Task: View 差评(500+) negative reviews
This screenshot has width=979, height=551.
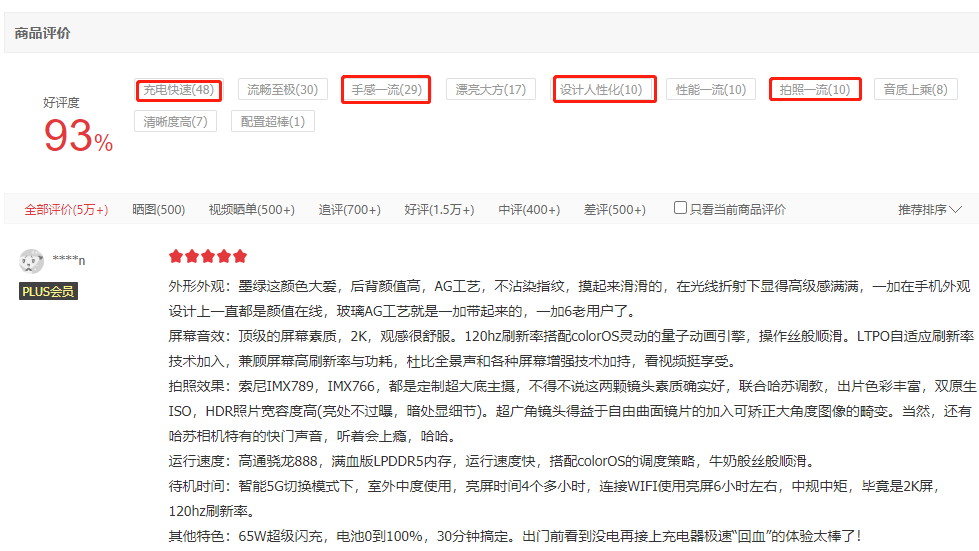Action: [x=615, y=210]
